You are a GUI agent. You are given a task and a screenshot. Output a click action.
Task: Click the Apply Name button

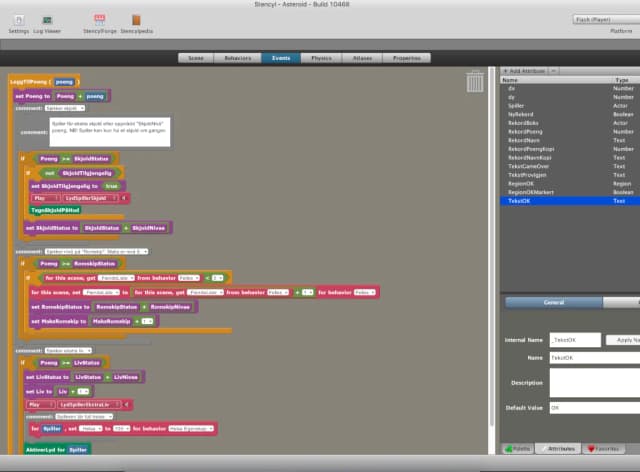pyautogui.click(x=623, y=340)
